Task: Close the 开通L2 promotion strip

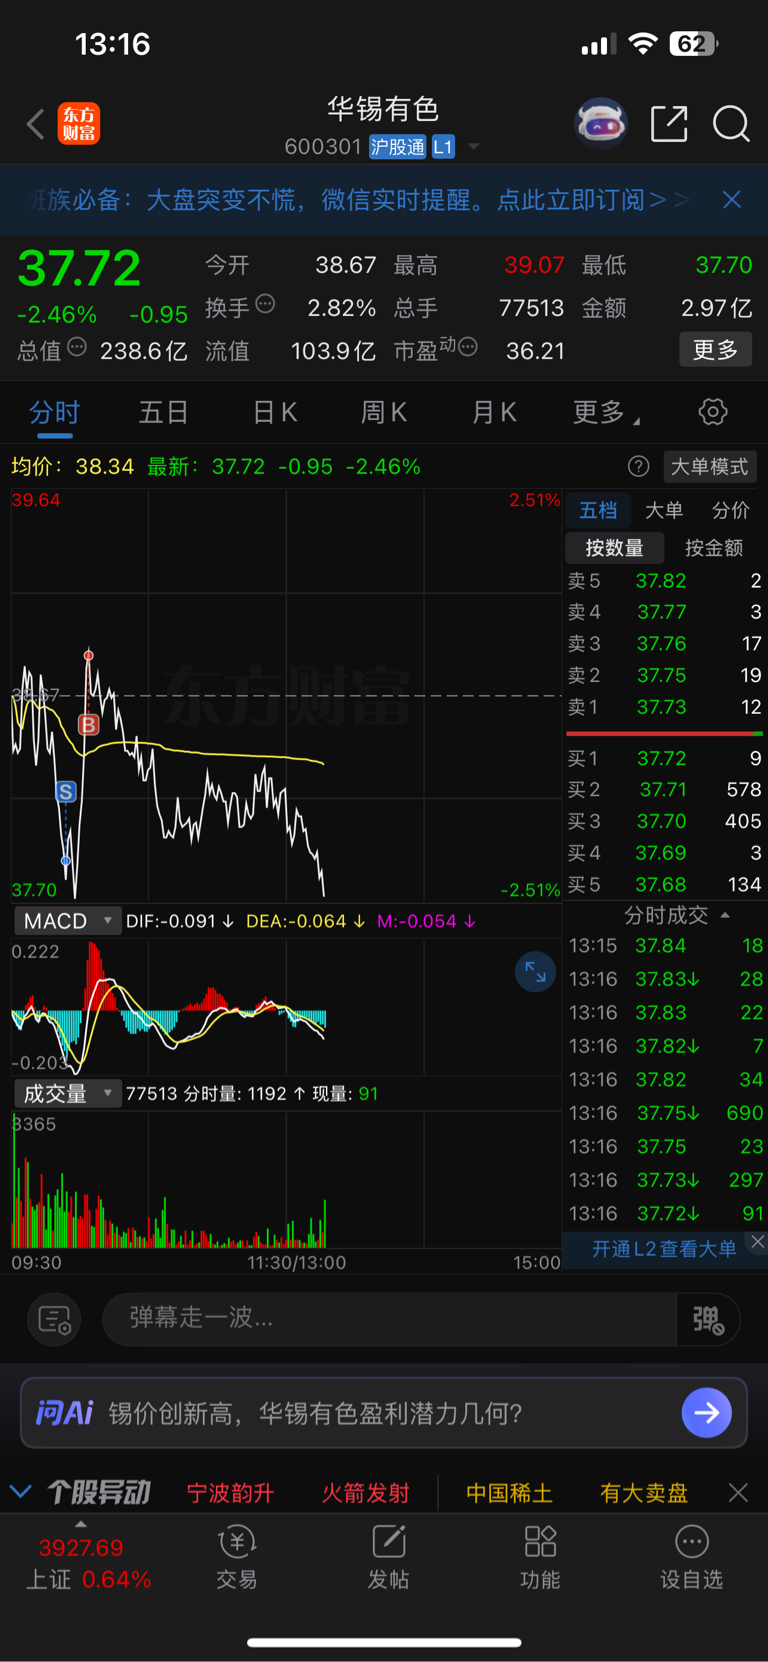Action: click(758, 1241)
